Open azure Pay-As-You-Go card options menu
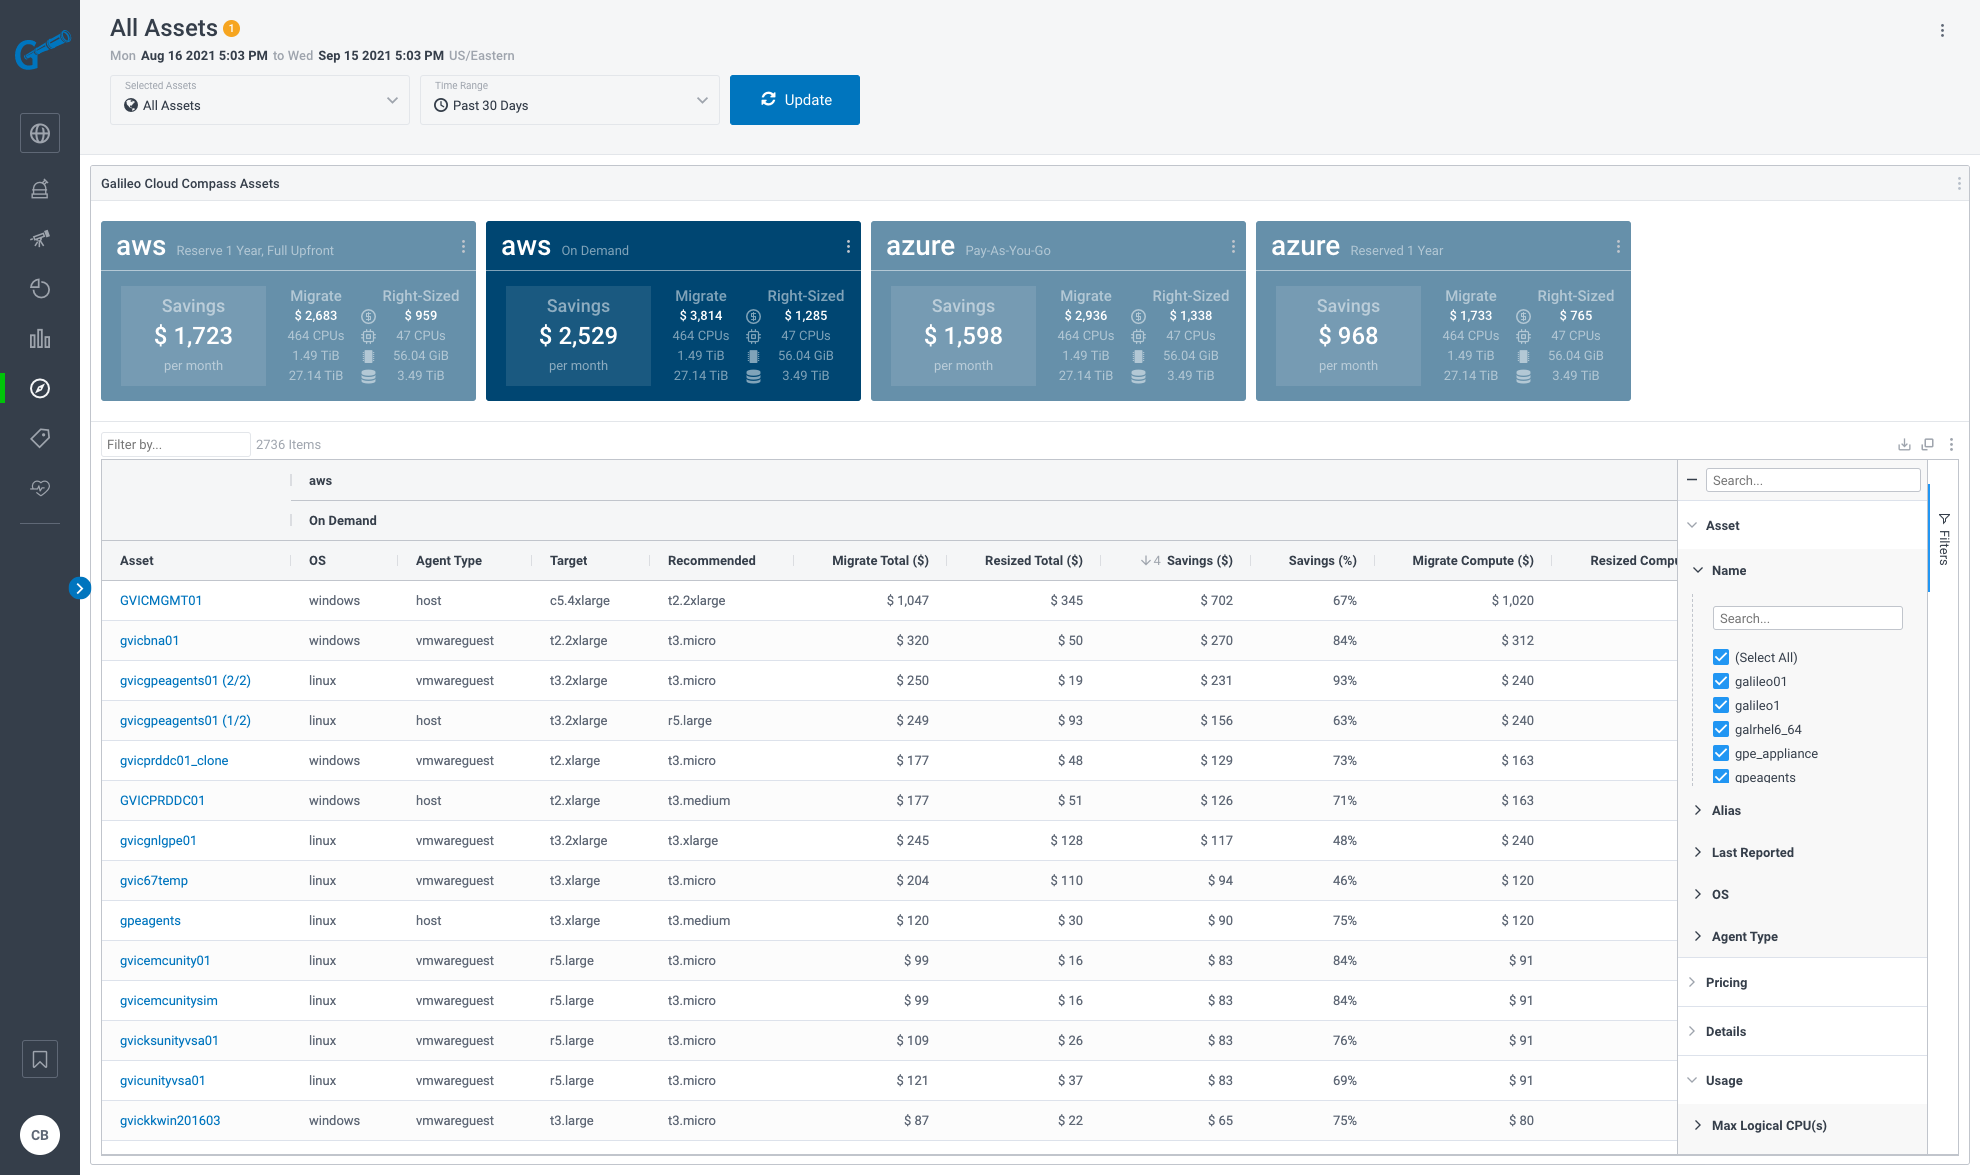Viewport: 1980px width, 1175px height. (1233, 247)
